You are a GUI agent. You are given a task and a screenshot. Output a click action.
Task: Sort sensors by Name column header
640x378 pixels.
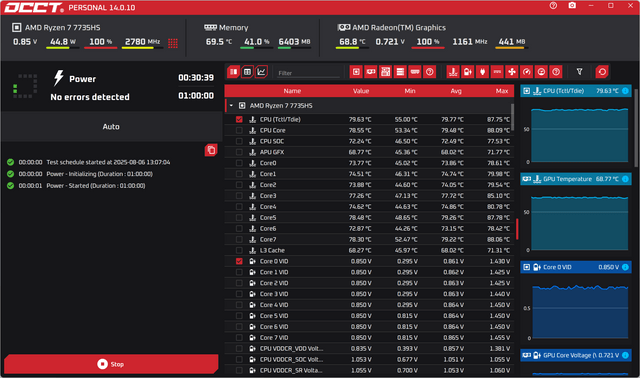(x=292, y=91)
